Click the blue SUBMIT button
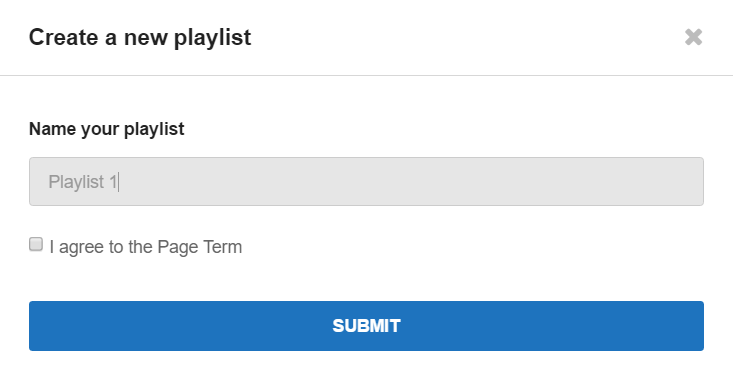This screenshot has width=733, height=382. pyautogui.click(x=366, y=326)
